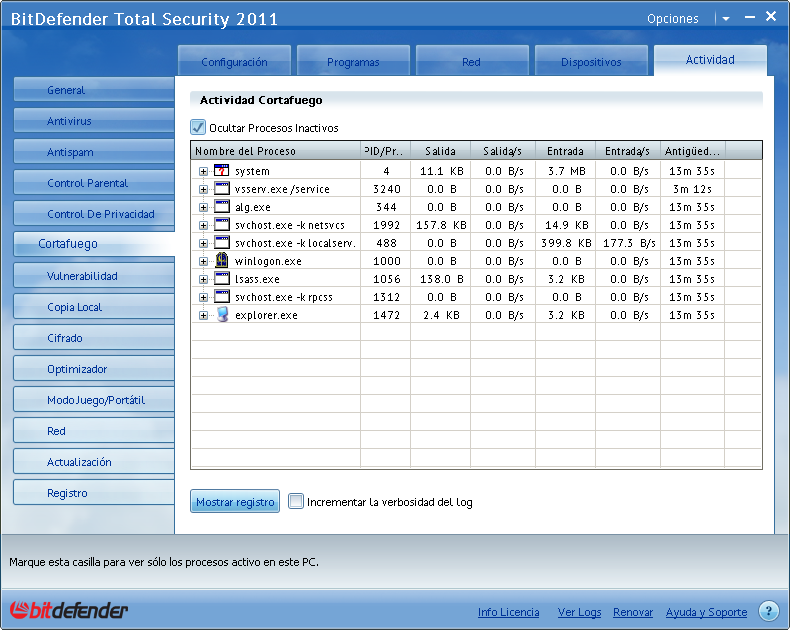Sort by the Salida column header

coord(440,151)
